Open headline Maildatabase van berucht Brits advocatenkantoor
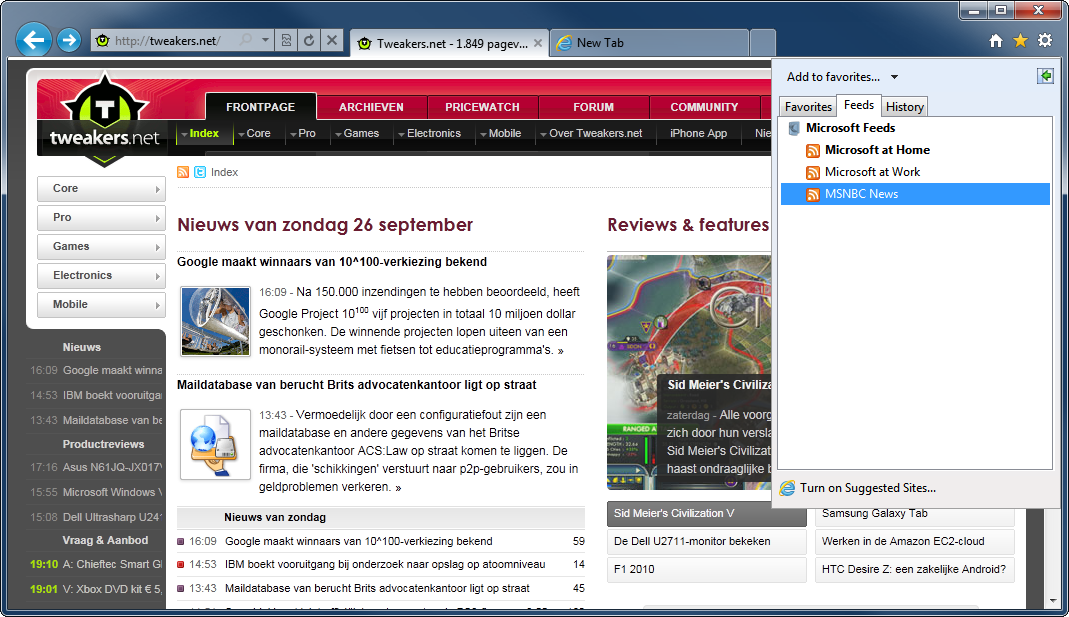This screenshot has height=617, width=1069. click(x=357, y=385)
